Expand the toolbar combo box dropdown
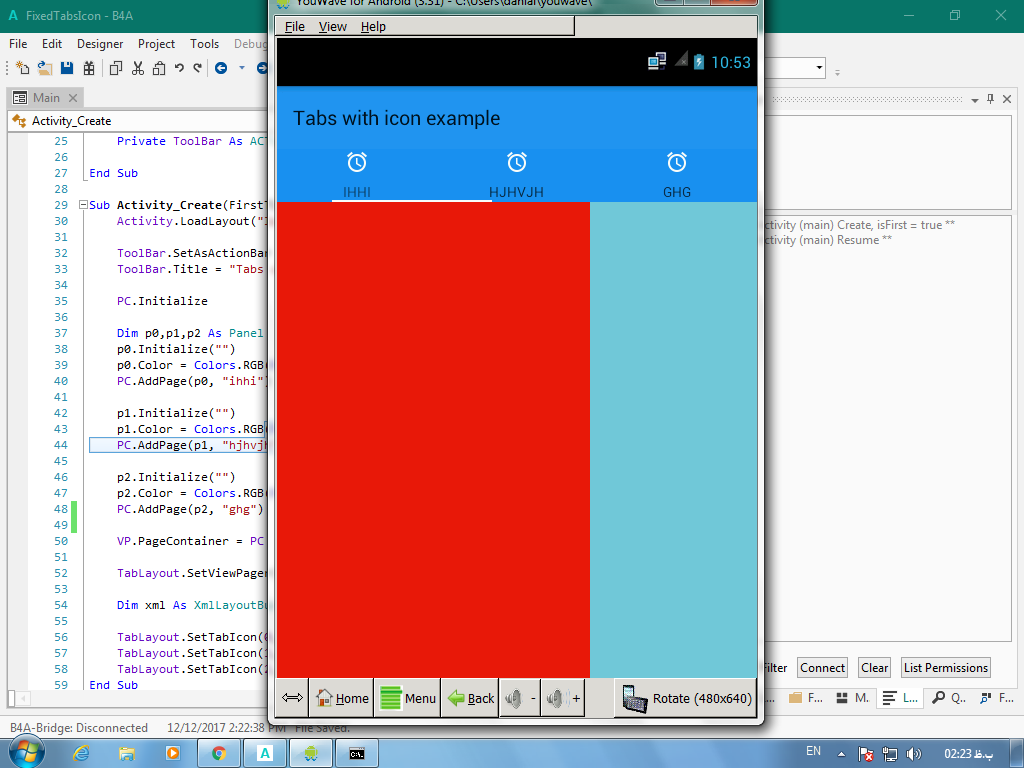1024x768 pixels. pyautogui.click(x=820, y=68)
